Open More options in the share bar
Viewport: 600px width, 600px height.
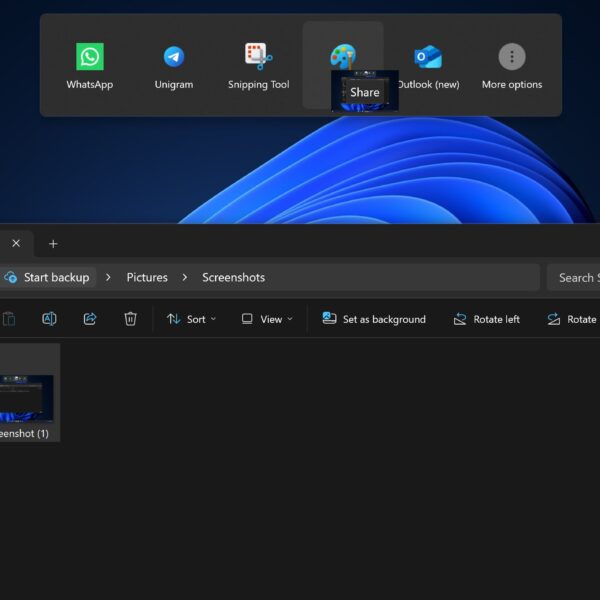pyautogui.click(x=512, y=66)
